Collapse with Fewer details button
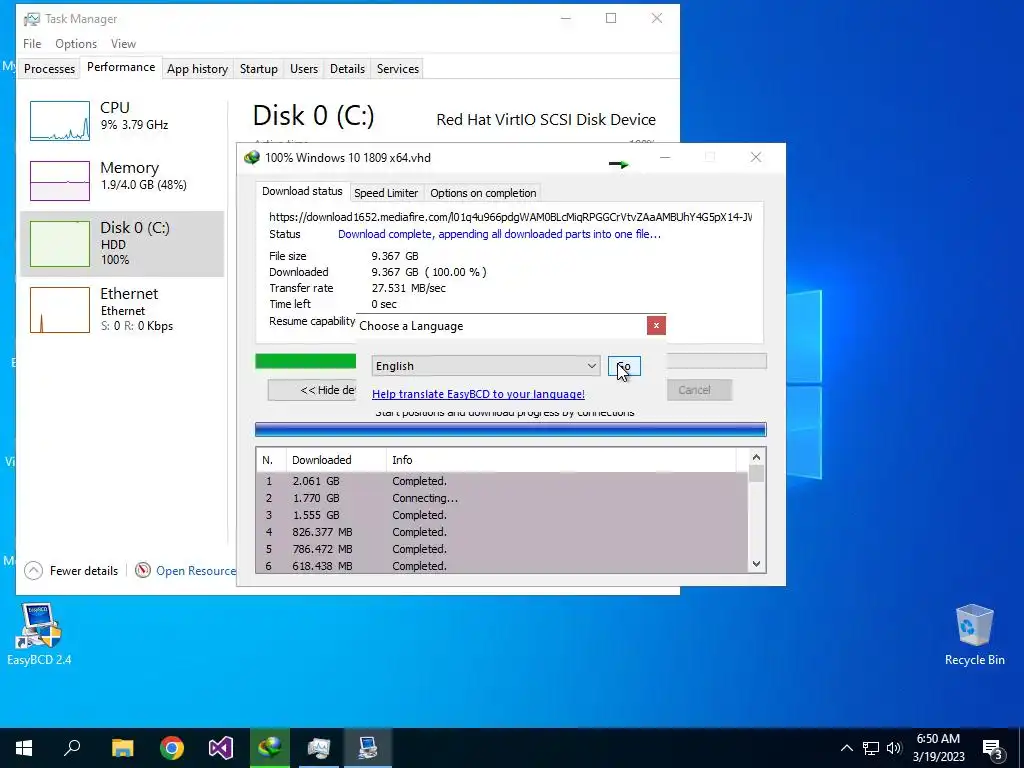1024x768 pixels. click(x=71, y=571)
